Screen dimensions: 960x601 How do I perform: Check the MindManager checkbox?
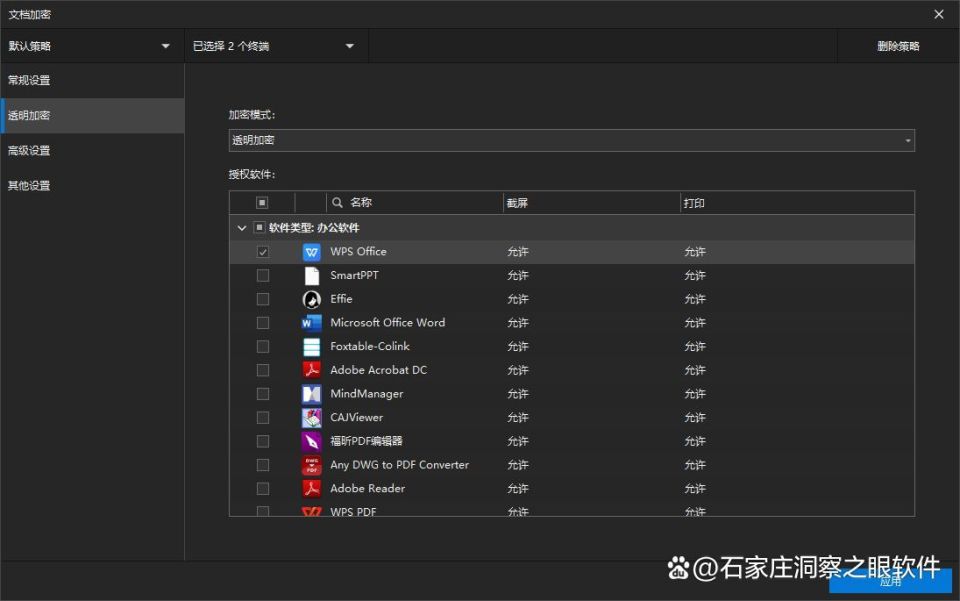263,394
